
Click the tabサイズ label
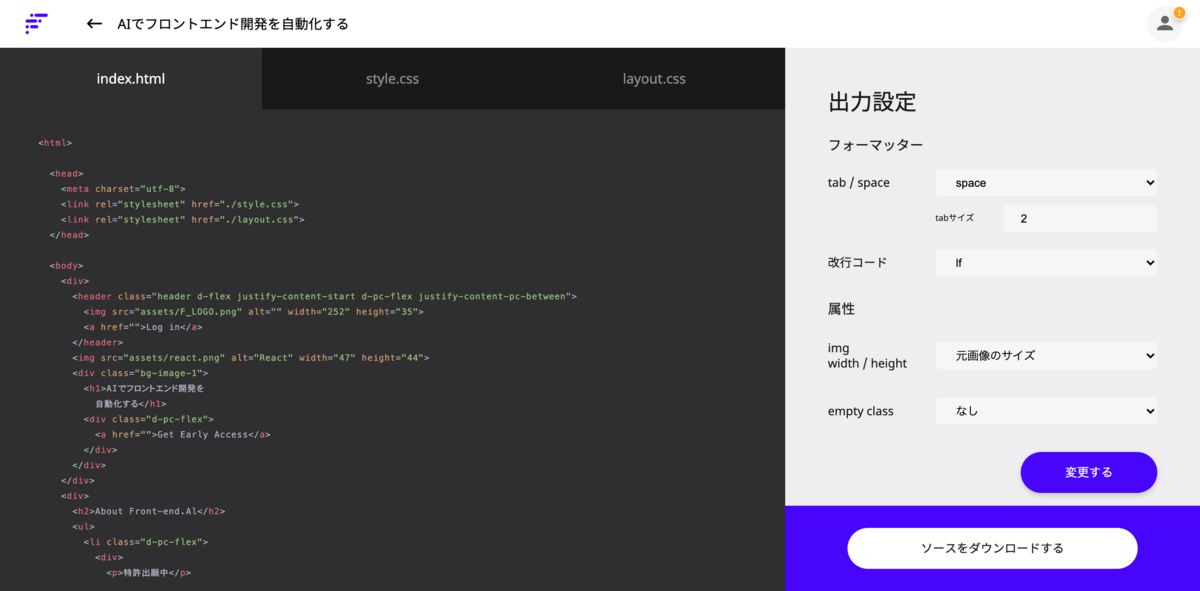(x=954, y=217)
